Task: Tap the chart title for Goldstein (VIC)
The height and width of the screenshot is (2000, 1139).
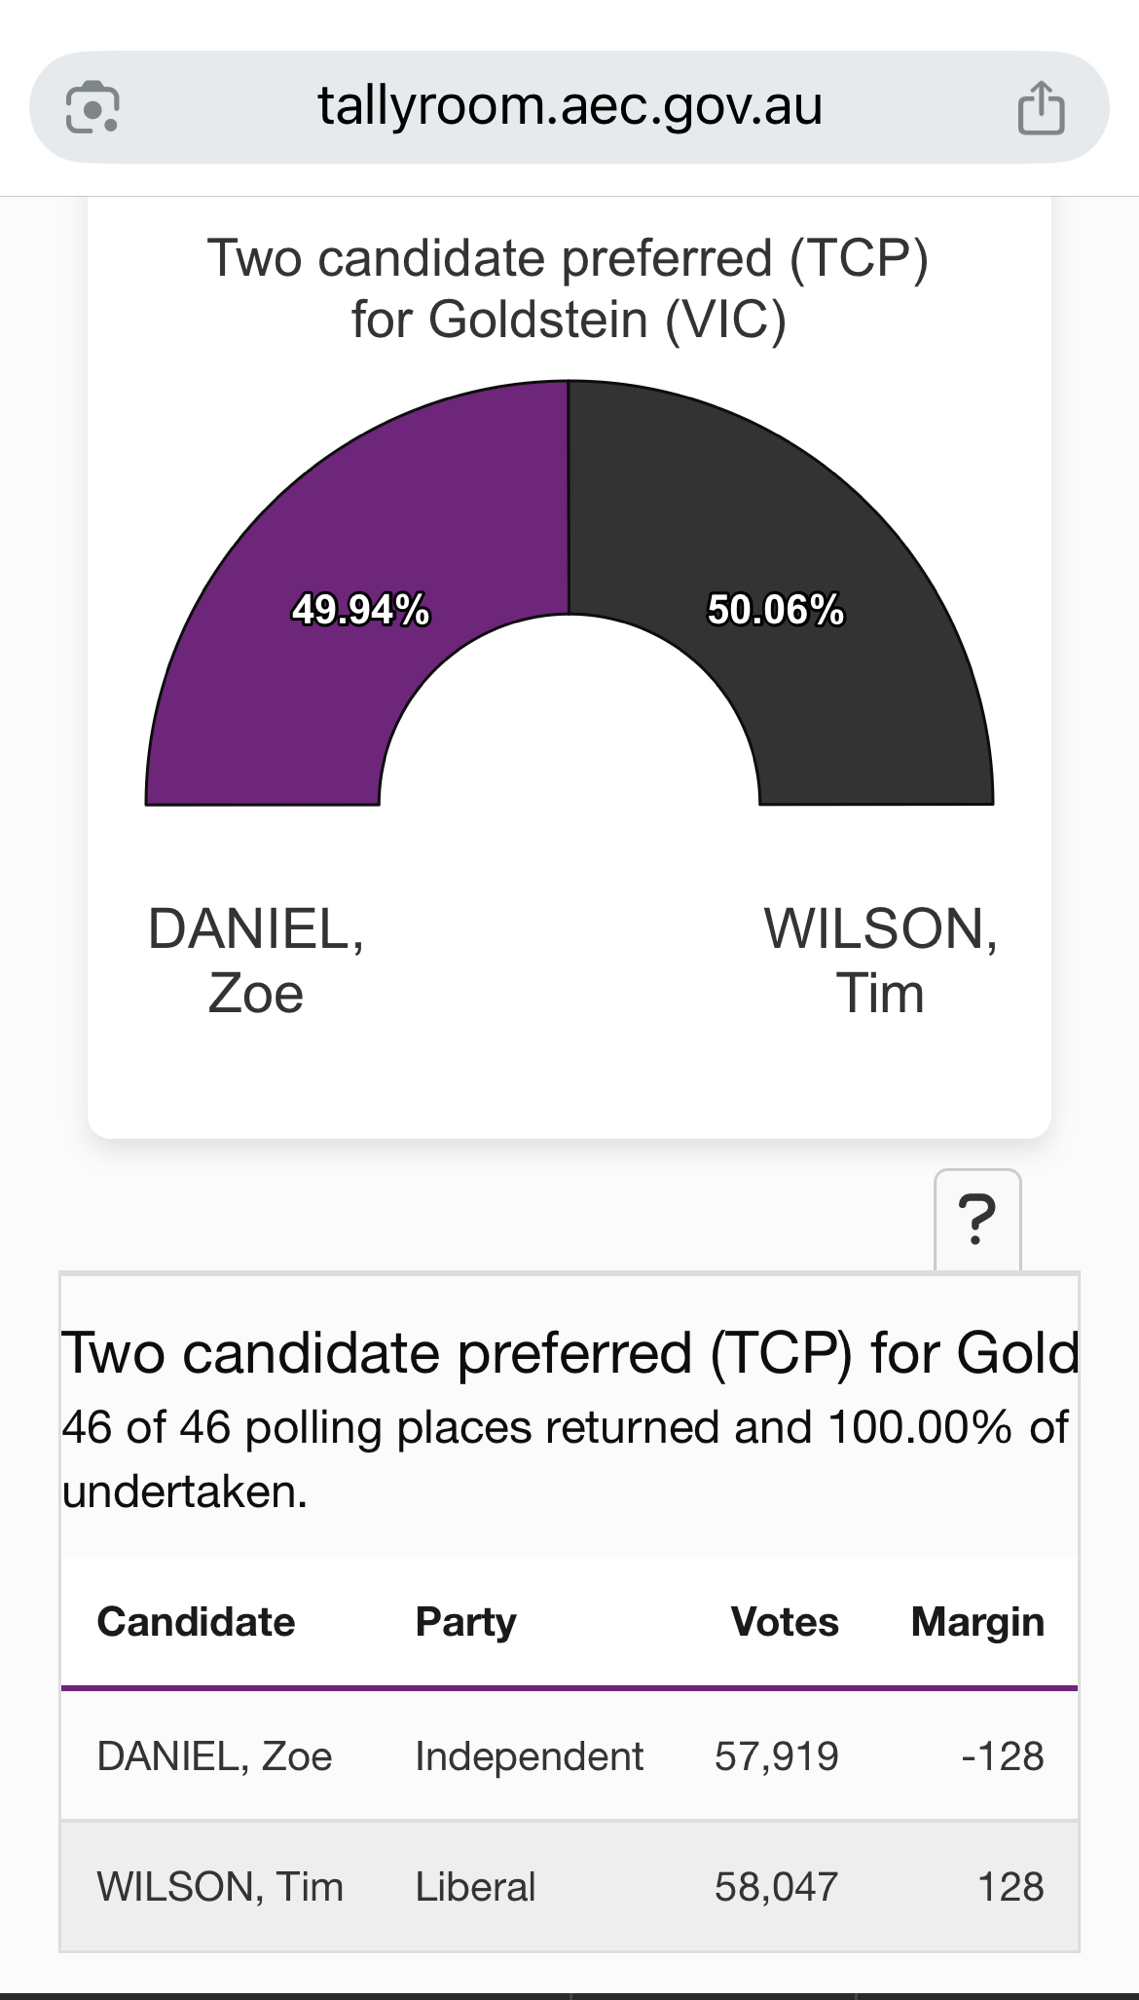Action: 568,289
